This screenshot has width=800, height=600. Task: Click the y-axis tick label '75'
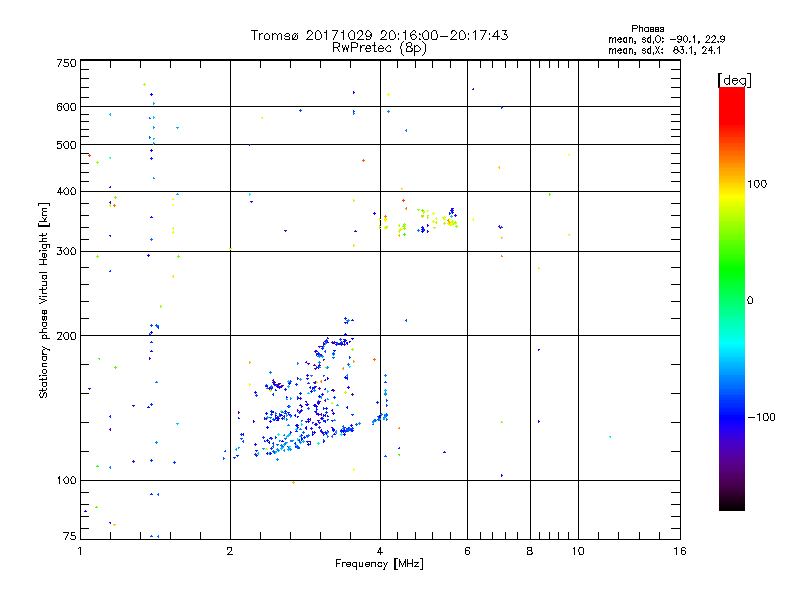(70, 536)
